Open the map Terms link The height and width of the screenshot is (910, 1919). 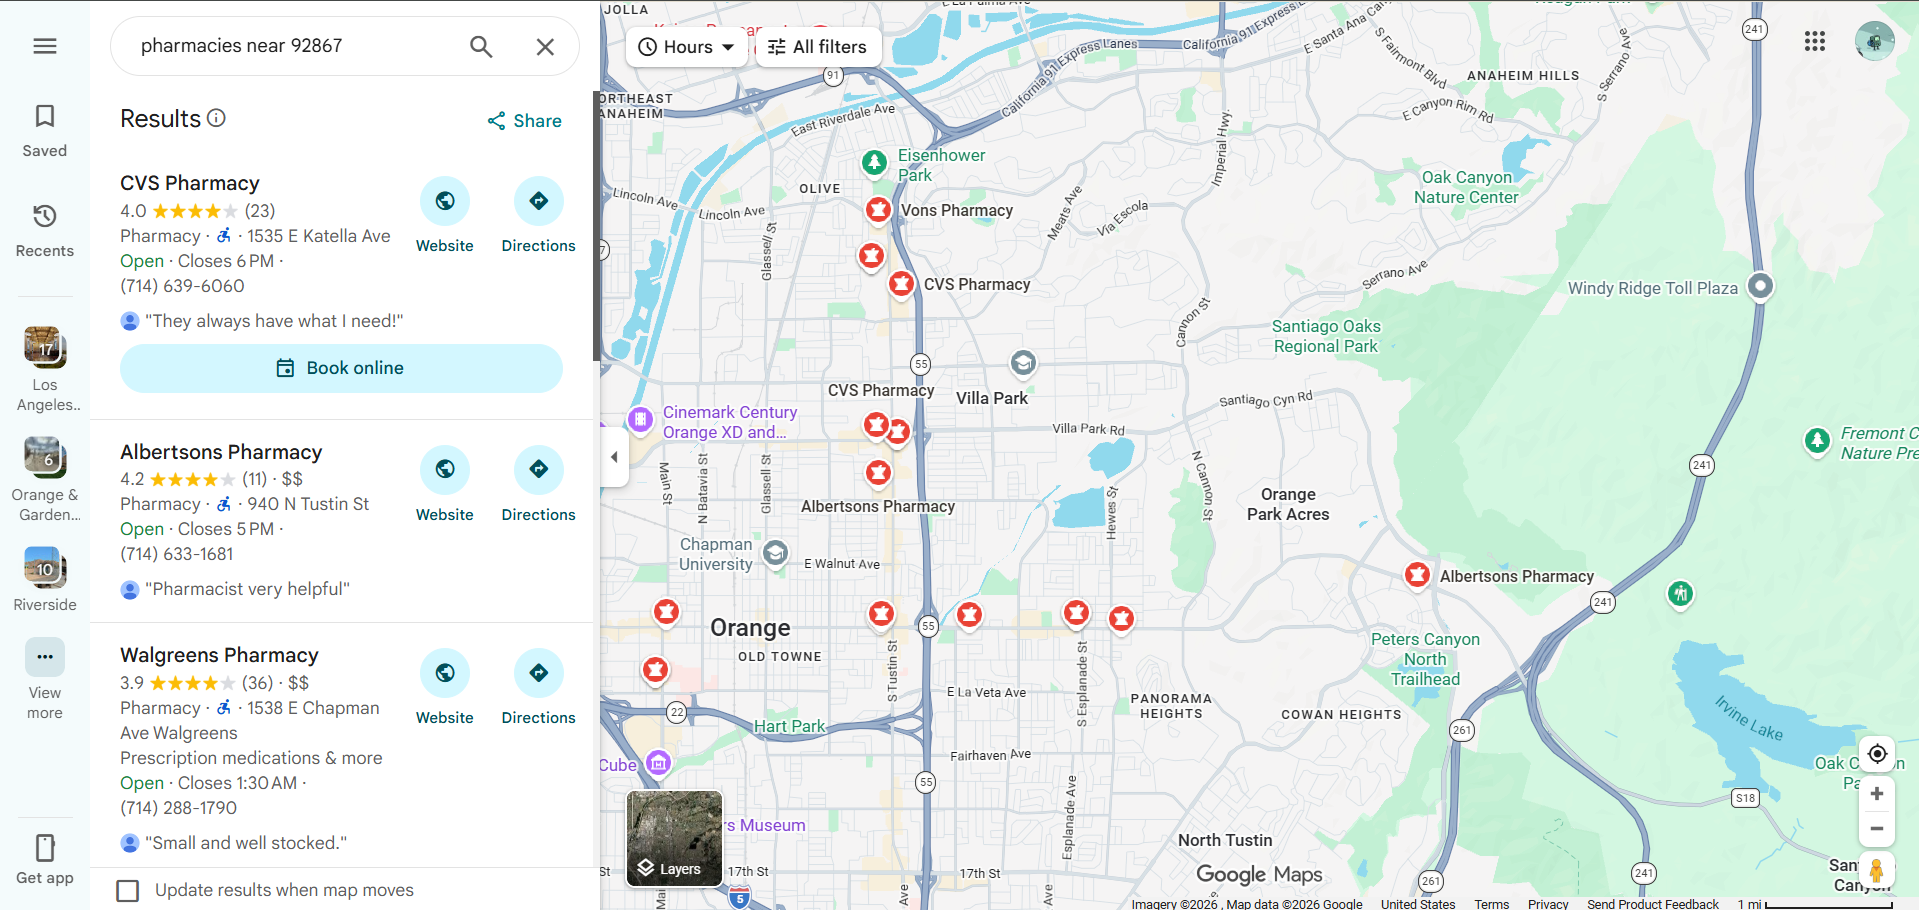tap(1491, 904)
